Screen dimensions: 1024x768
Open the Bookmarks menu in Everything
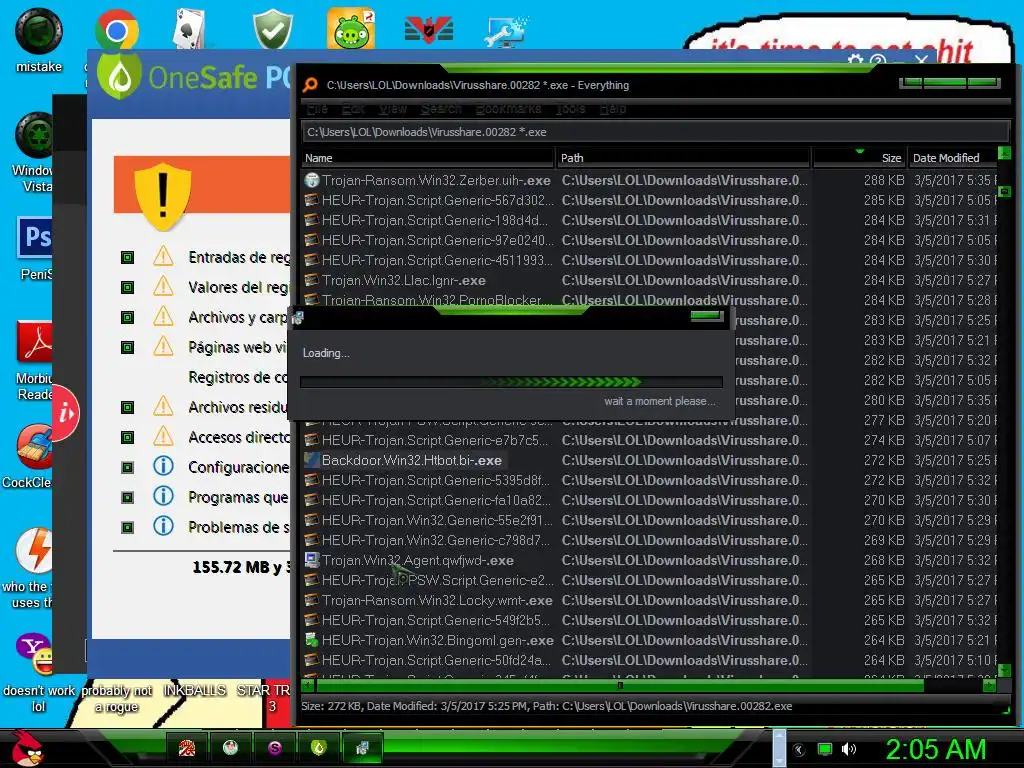click(x=508, y=108)
